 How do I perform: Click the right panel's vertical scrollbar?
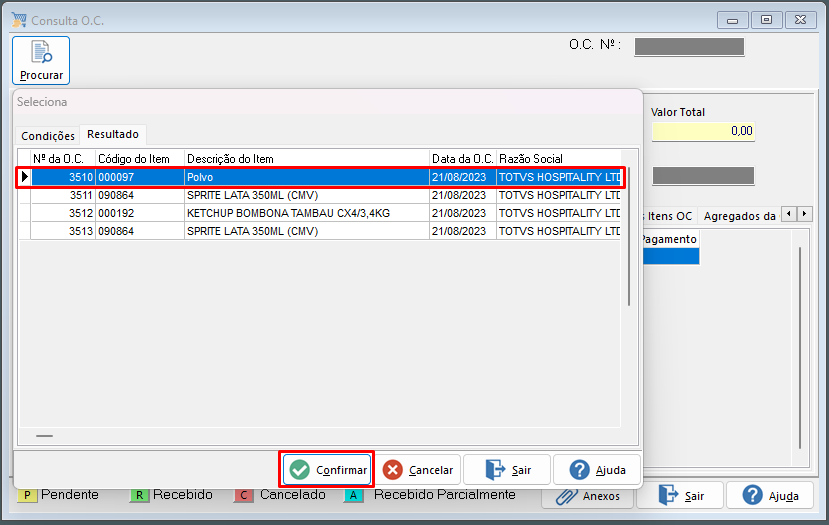800,347
